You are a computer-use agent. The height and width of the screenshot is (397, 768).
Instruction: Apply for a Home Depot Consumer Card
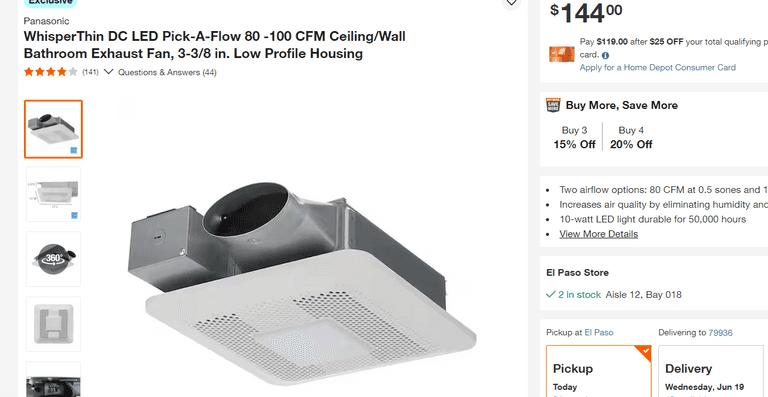(657, 68)
